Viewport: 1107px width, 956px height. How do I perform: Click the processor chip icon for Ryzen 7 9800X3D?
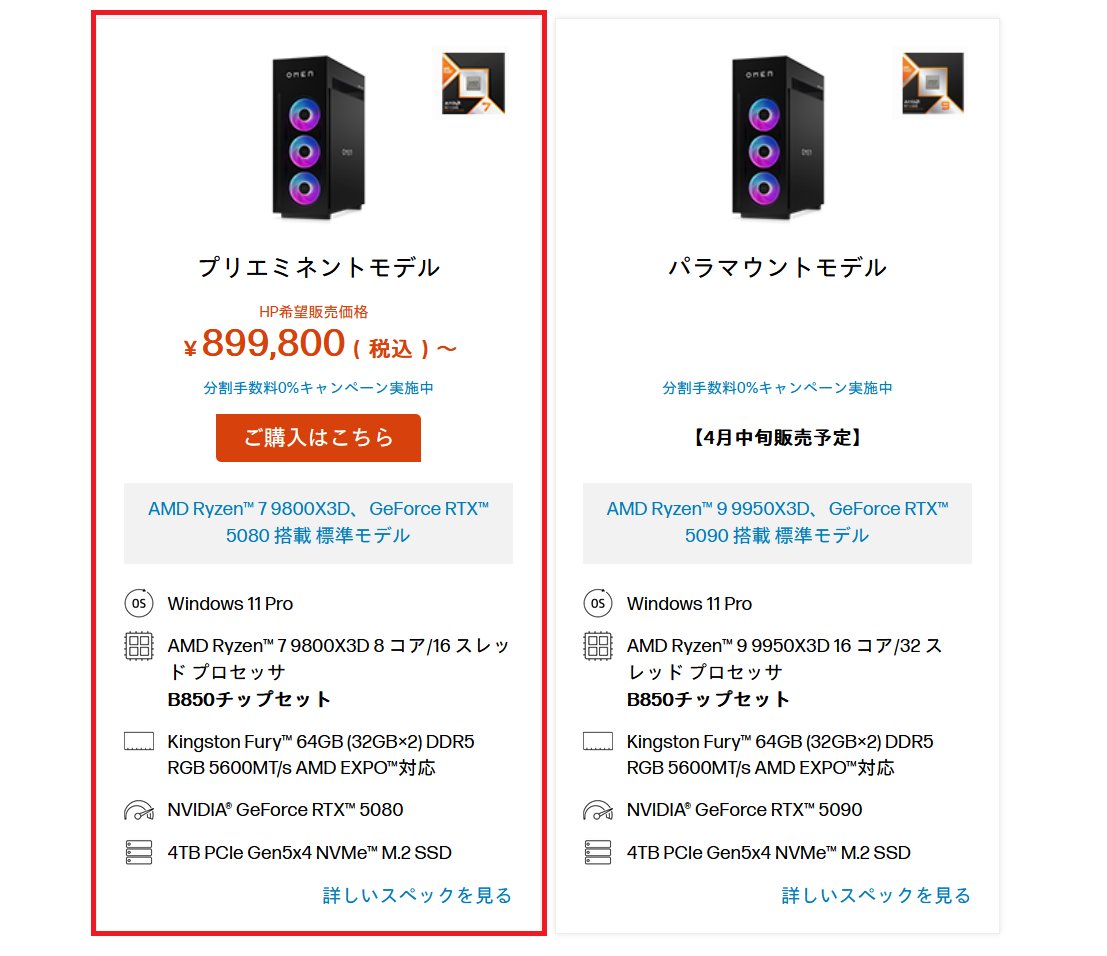[139, 646]
